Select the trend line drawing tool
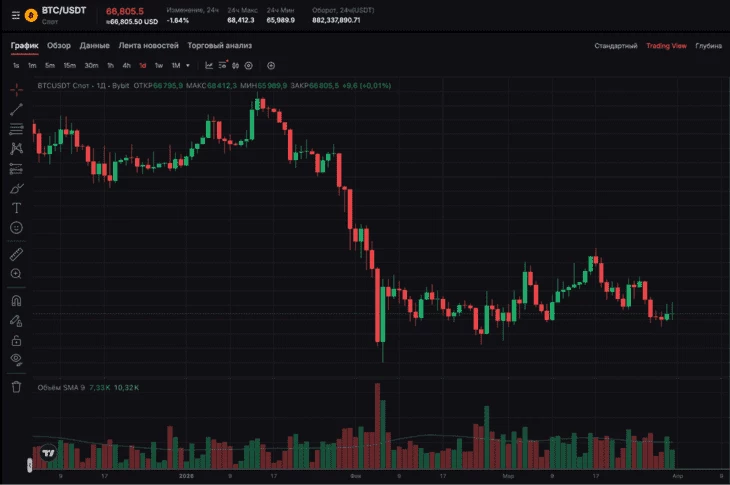 pyautogui.click(x=16, y=109)
